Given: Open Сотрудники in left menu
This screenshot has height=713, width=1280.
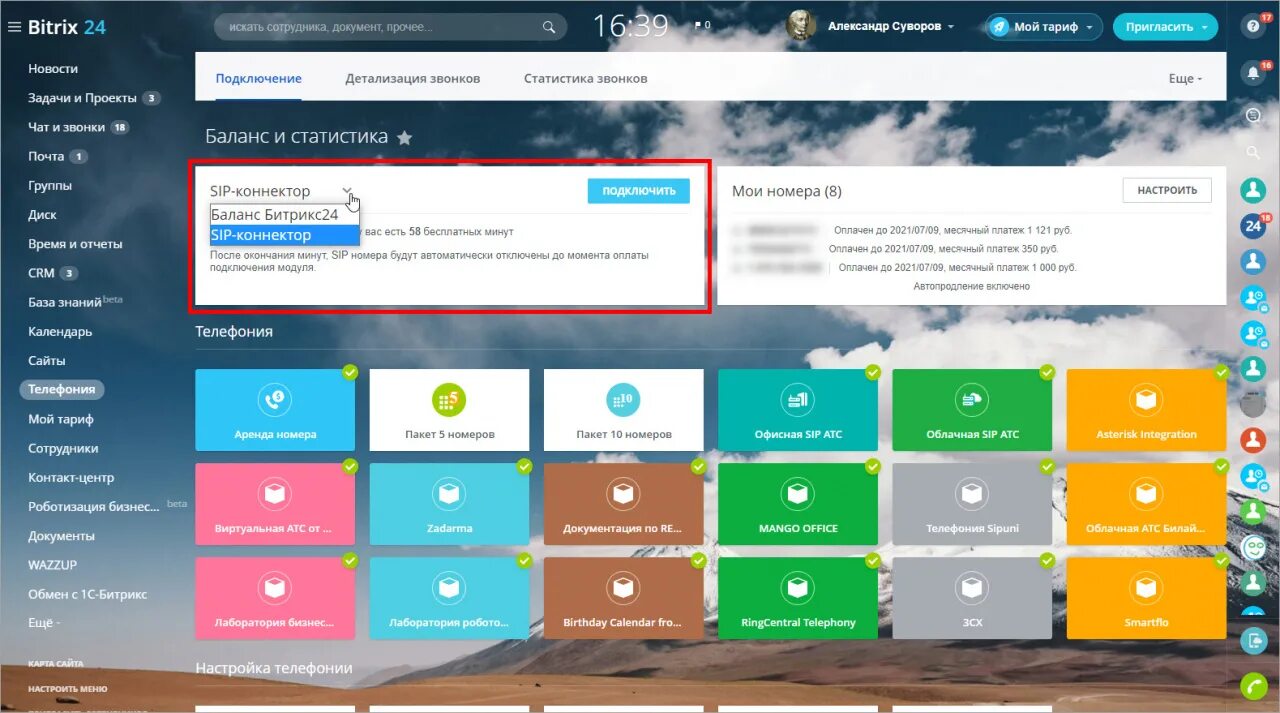Looking at the screenshot, I should click(x=63, y=448).
